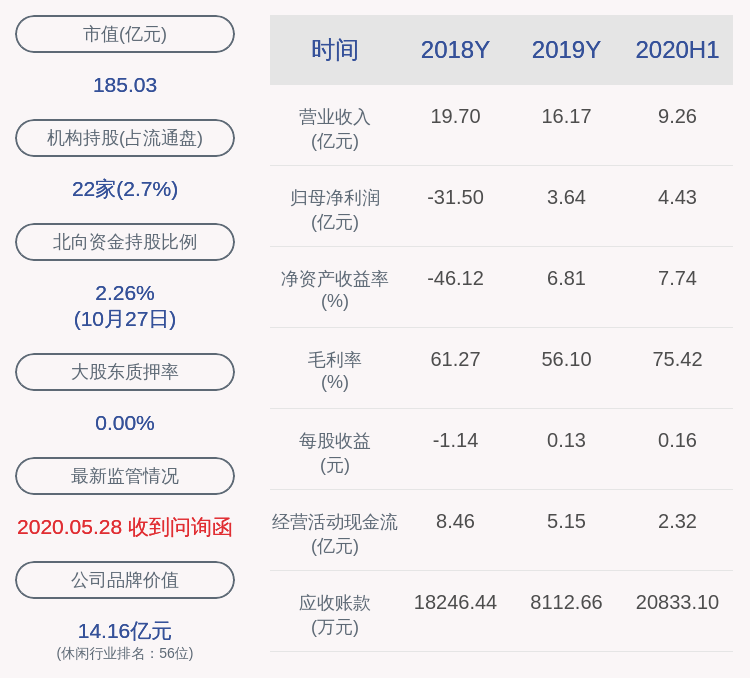Click the 2020H1 column header

(x=677, y=50)
